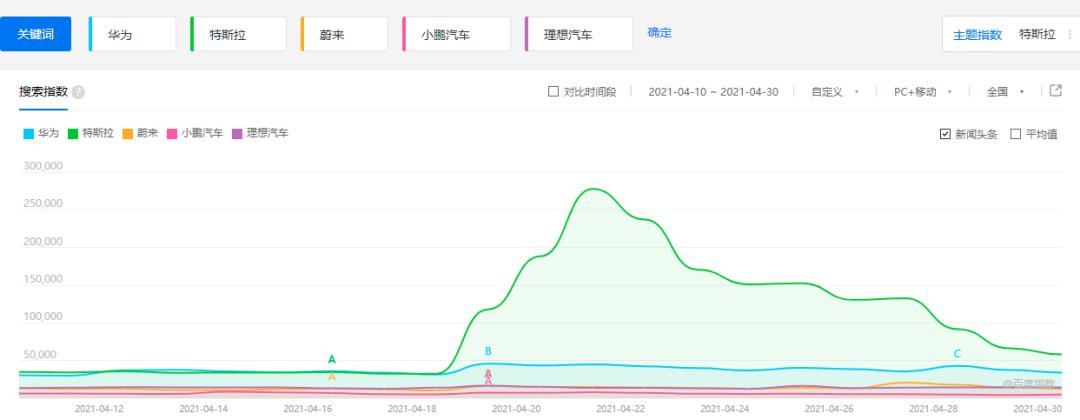
Task: Click the 2021-04-12 axis date label
Action: (98, 408)
